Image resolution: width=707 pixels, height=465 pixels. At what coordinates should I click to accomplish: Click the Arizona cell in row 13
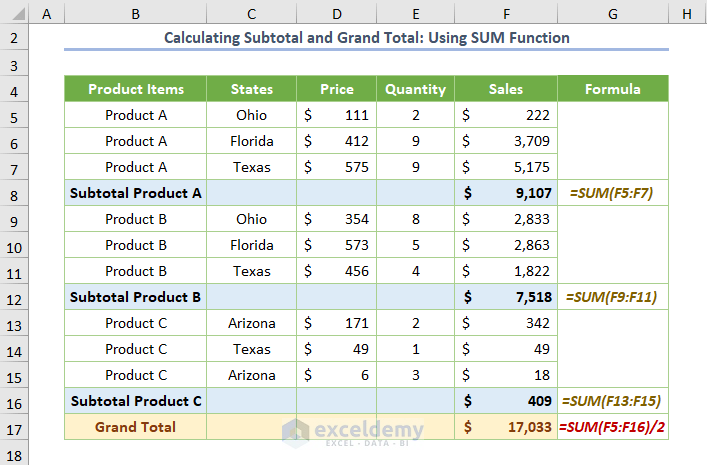coord(251,323)
